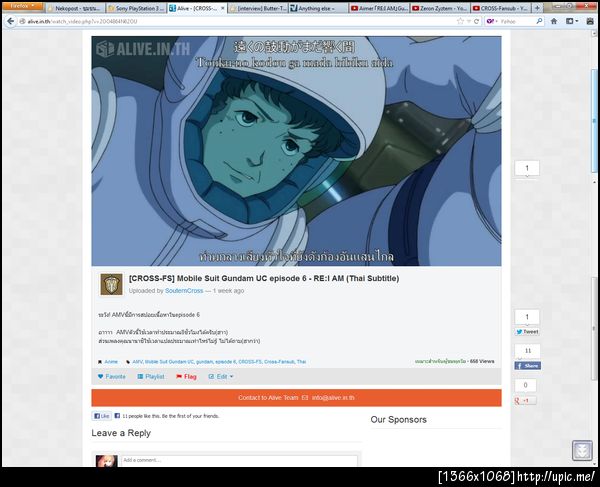Open the AMV tag link
The image size is (600, 487).
coord(137,362)
